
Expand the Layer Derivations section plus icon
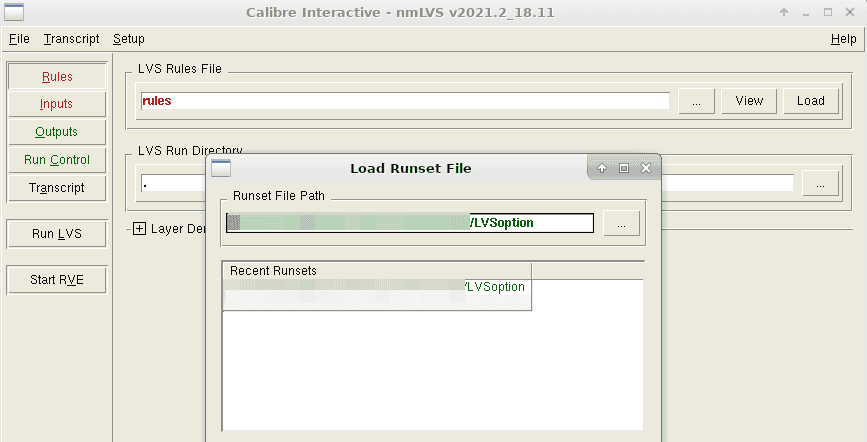coord(139,228)
